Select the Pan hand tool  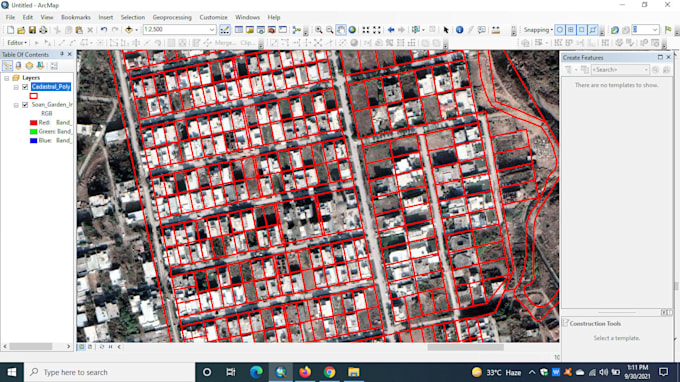click(x=341, y=30)
